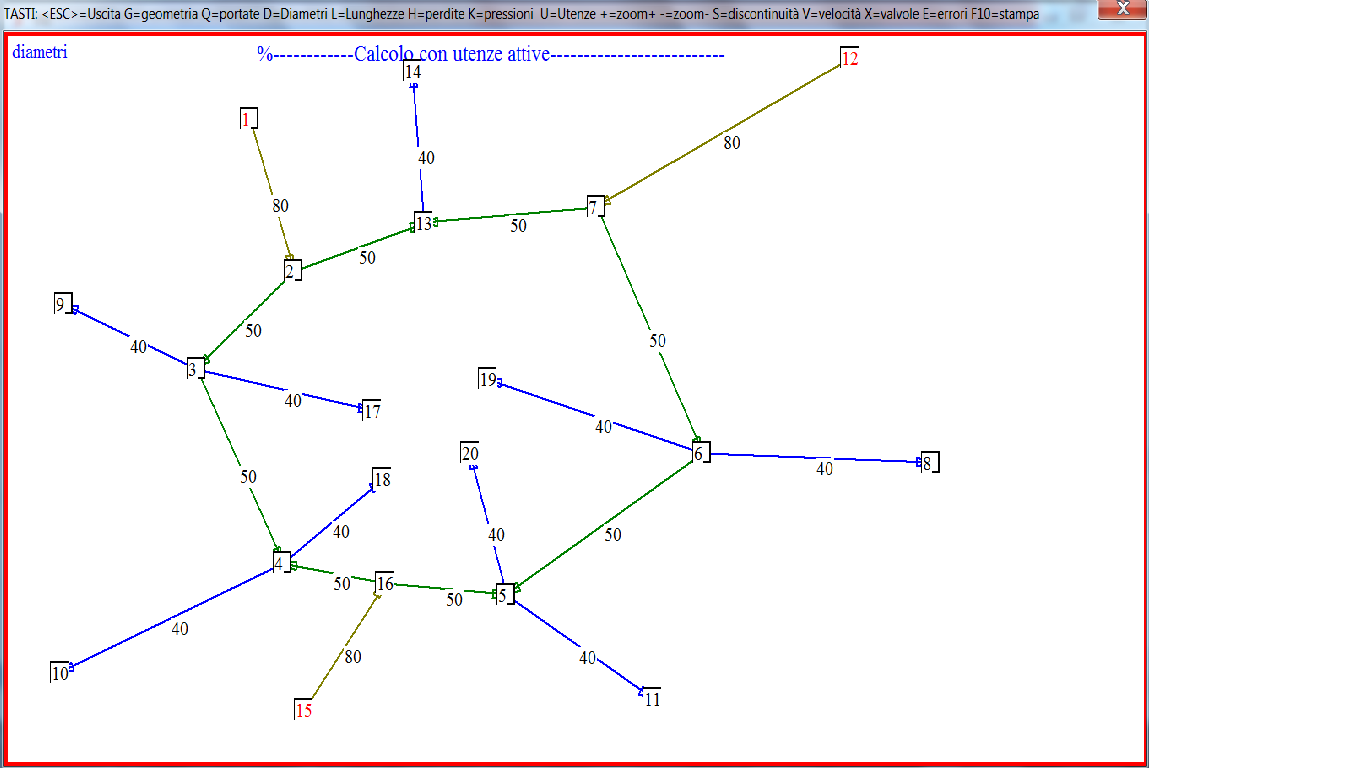
Task: Select node 2 in the network
Action: point(292,270)
